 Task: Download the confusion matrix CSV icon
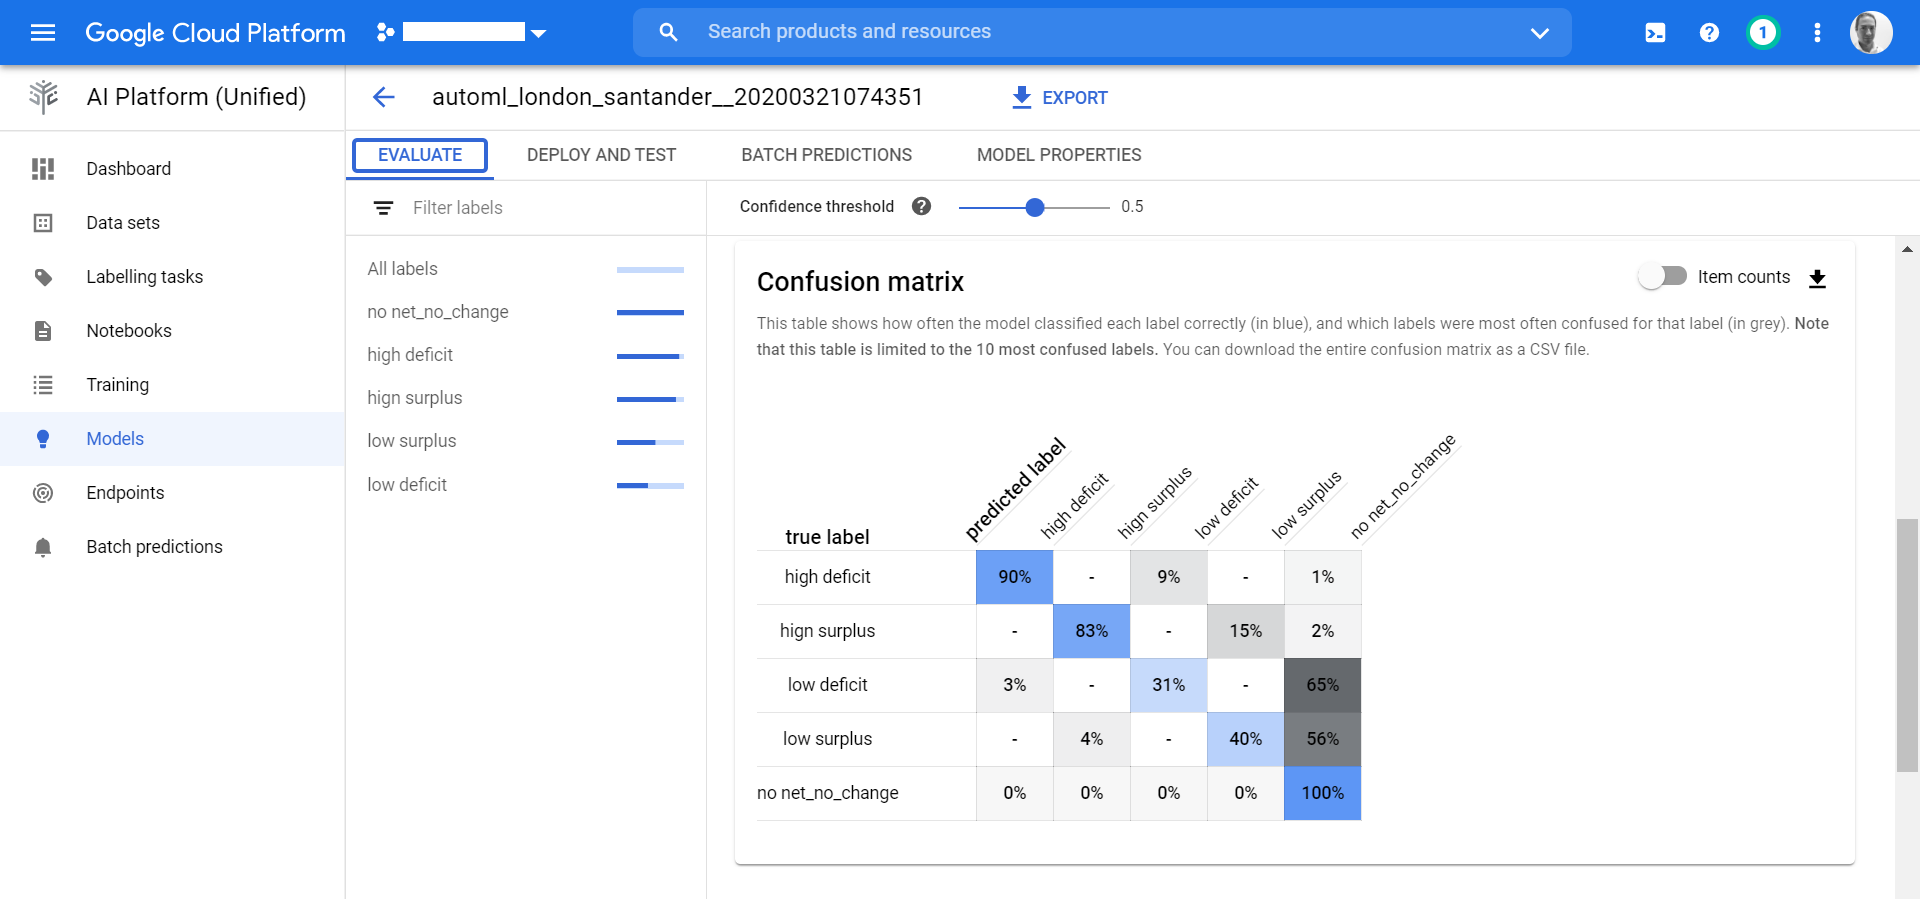[1818, 278]
